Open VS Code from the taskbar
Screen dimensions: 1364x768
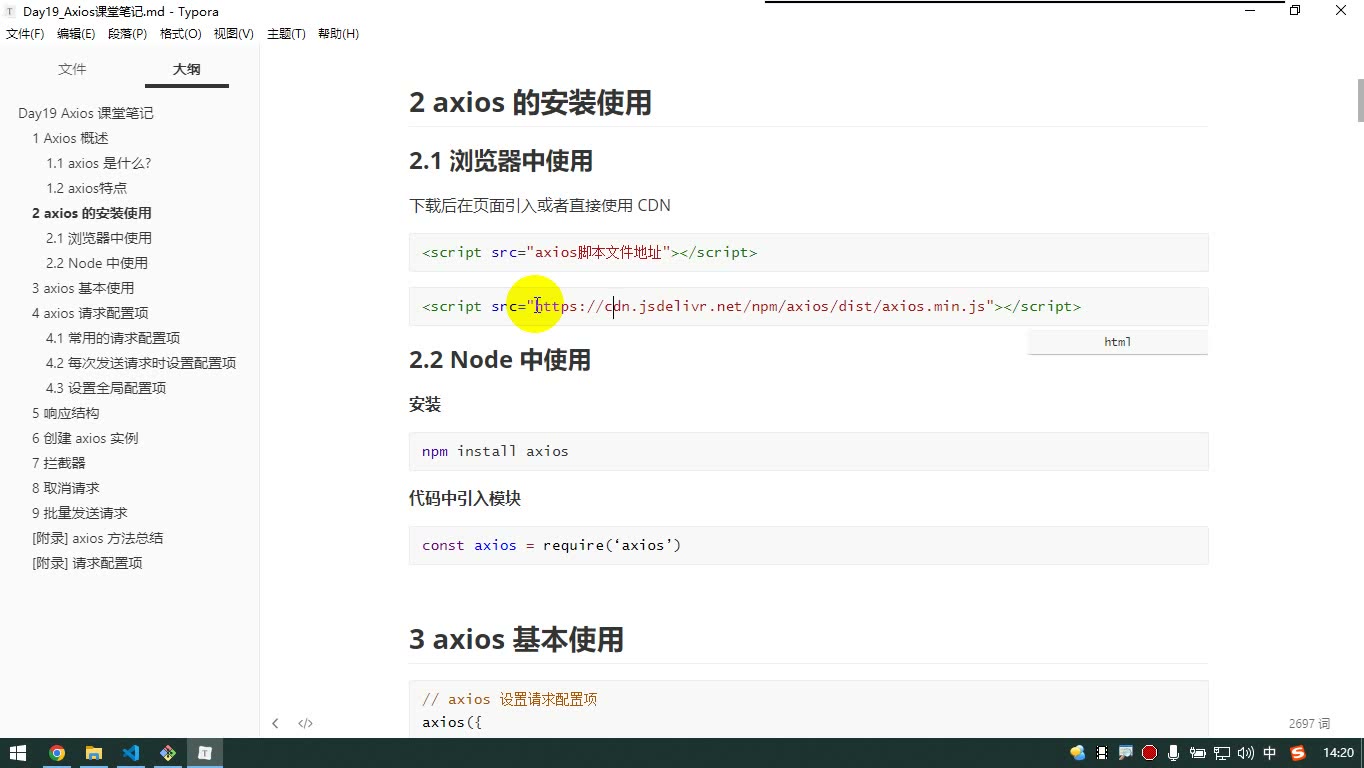(x=130, y=753)
